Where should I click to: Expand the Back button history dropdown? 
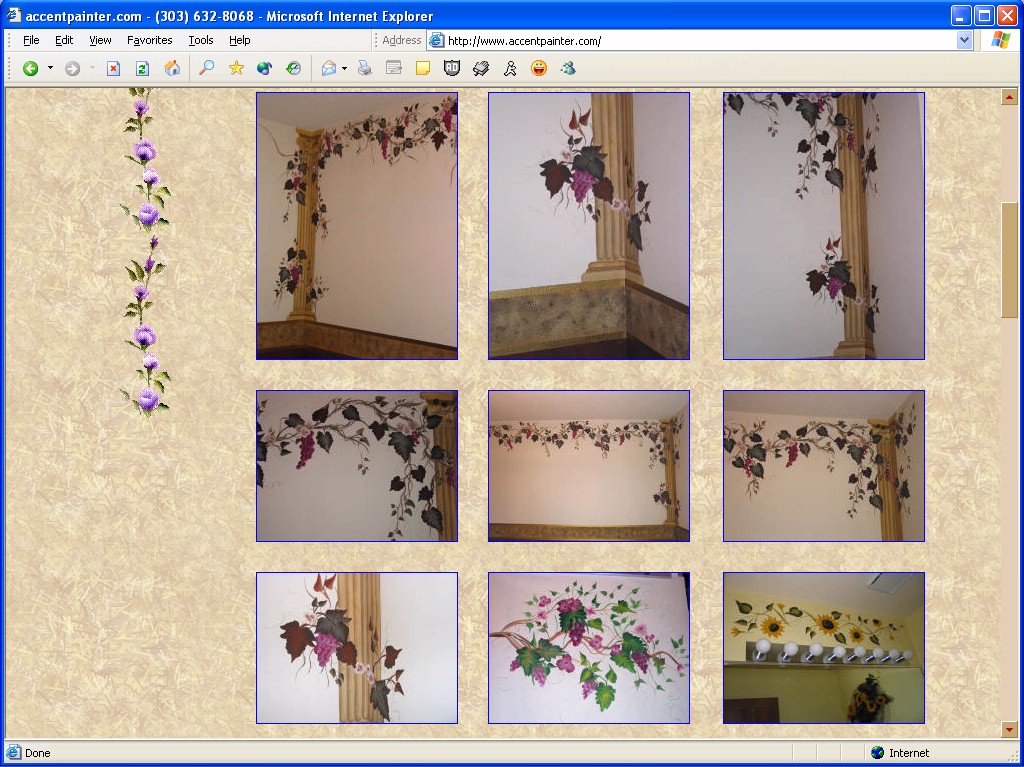(x=50, y=68)
